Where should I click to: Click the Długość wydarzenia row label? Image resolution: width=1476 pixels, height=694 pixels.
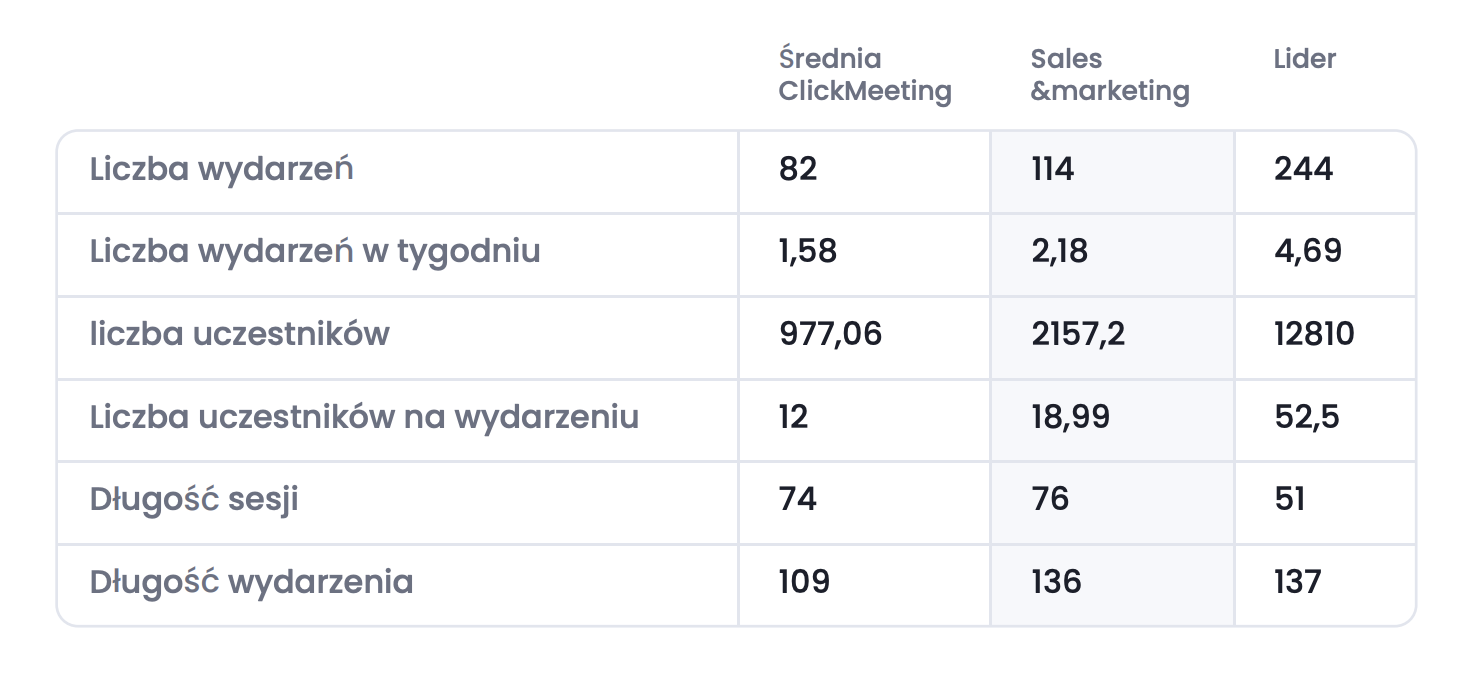pyautogui.click(x=251, y=581)
